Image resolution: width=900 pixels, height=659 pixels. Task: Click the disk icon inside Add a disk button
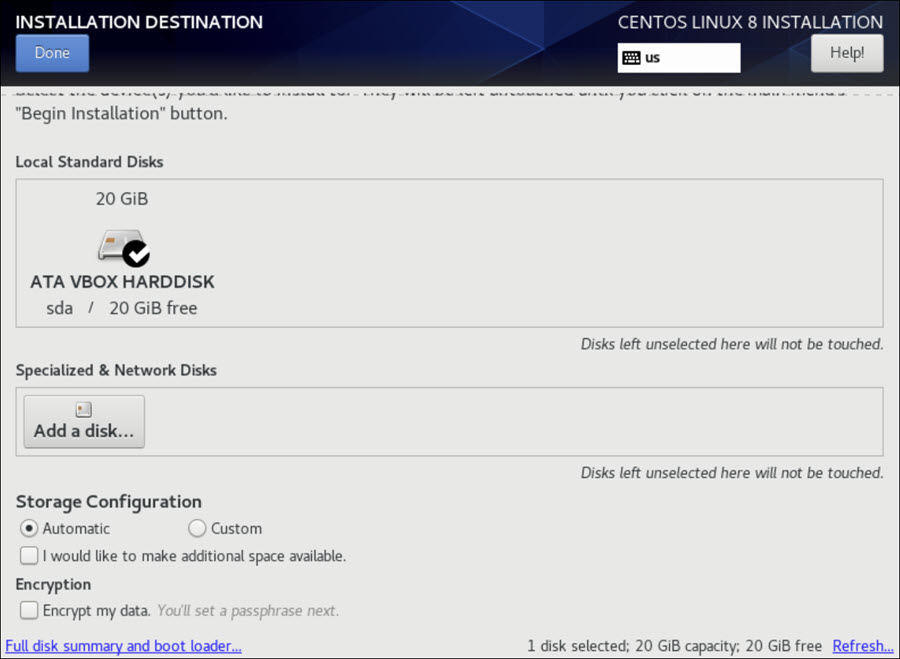(x=83, y=408)
